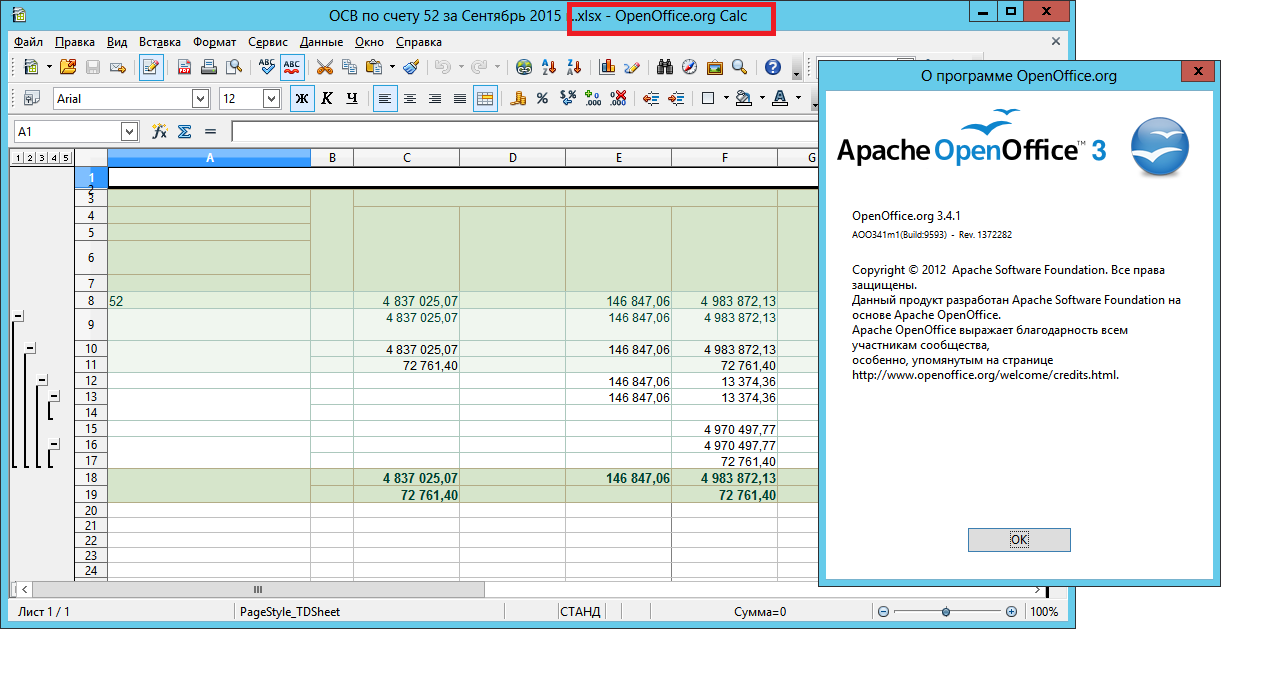Open the Name Box dropdown arrow
This screenshot has height=676, width=1278.
[129, 131]
